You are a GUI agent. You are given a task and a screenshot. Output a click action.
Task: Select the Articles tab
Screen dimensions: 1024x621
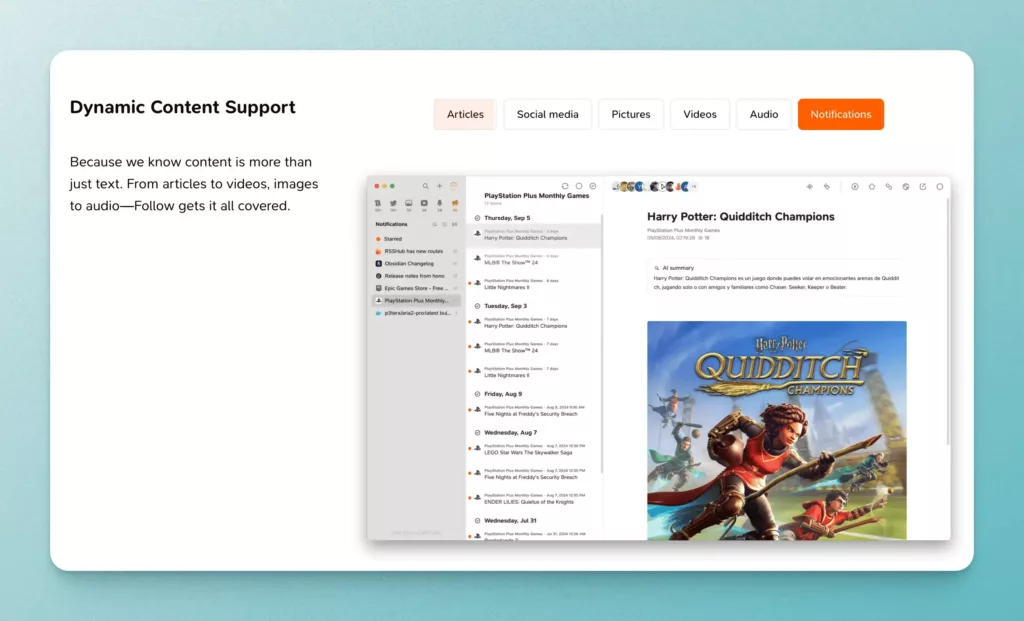pyautogui.click(x=465, y=114)
